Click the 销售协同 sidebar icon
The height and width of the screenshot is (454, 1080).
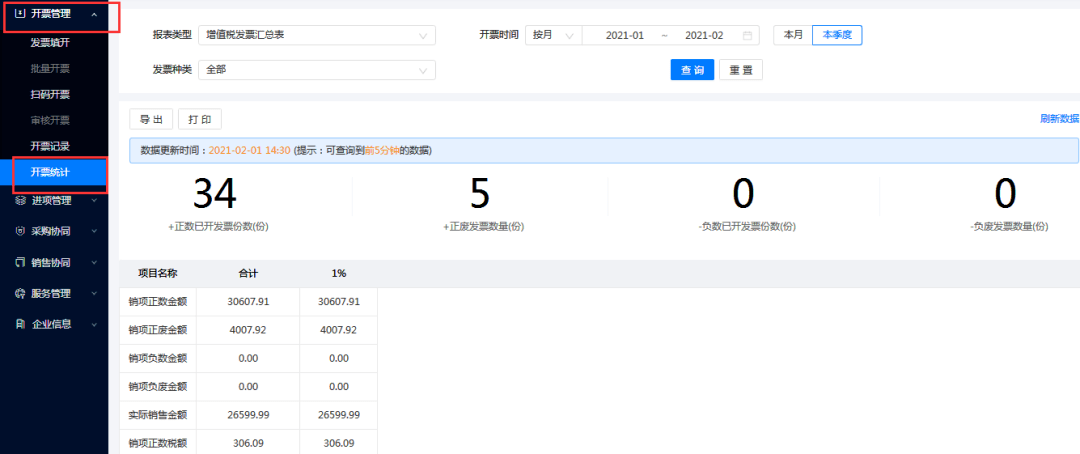pyautogui.click(x=20, y=262)
